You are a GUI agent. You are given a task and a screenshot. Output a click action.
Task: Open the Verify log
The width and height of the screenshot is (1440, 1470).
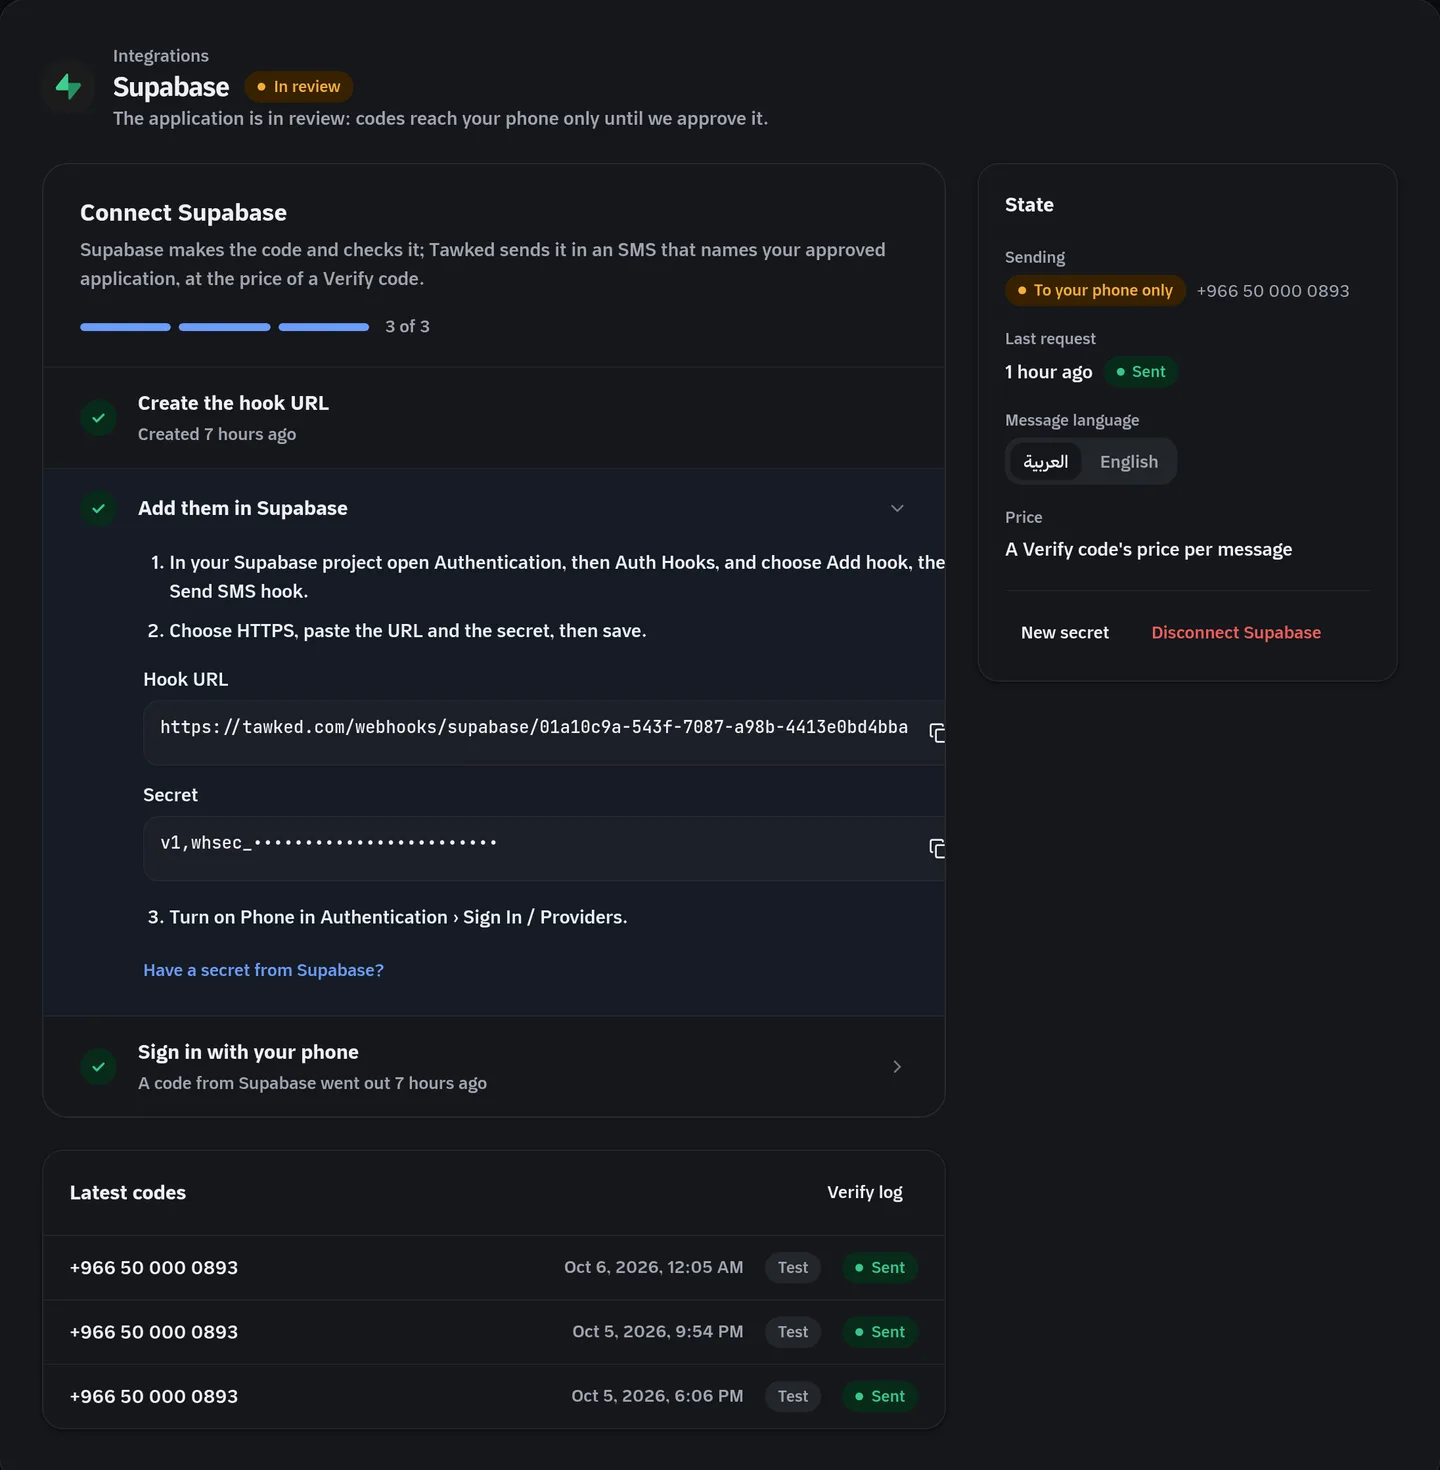coord(865,1192)
